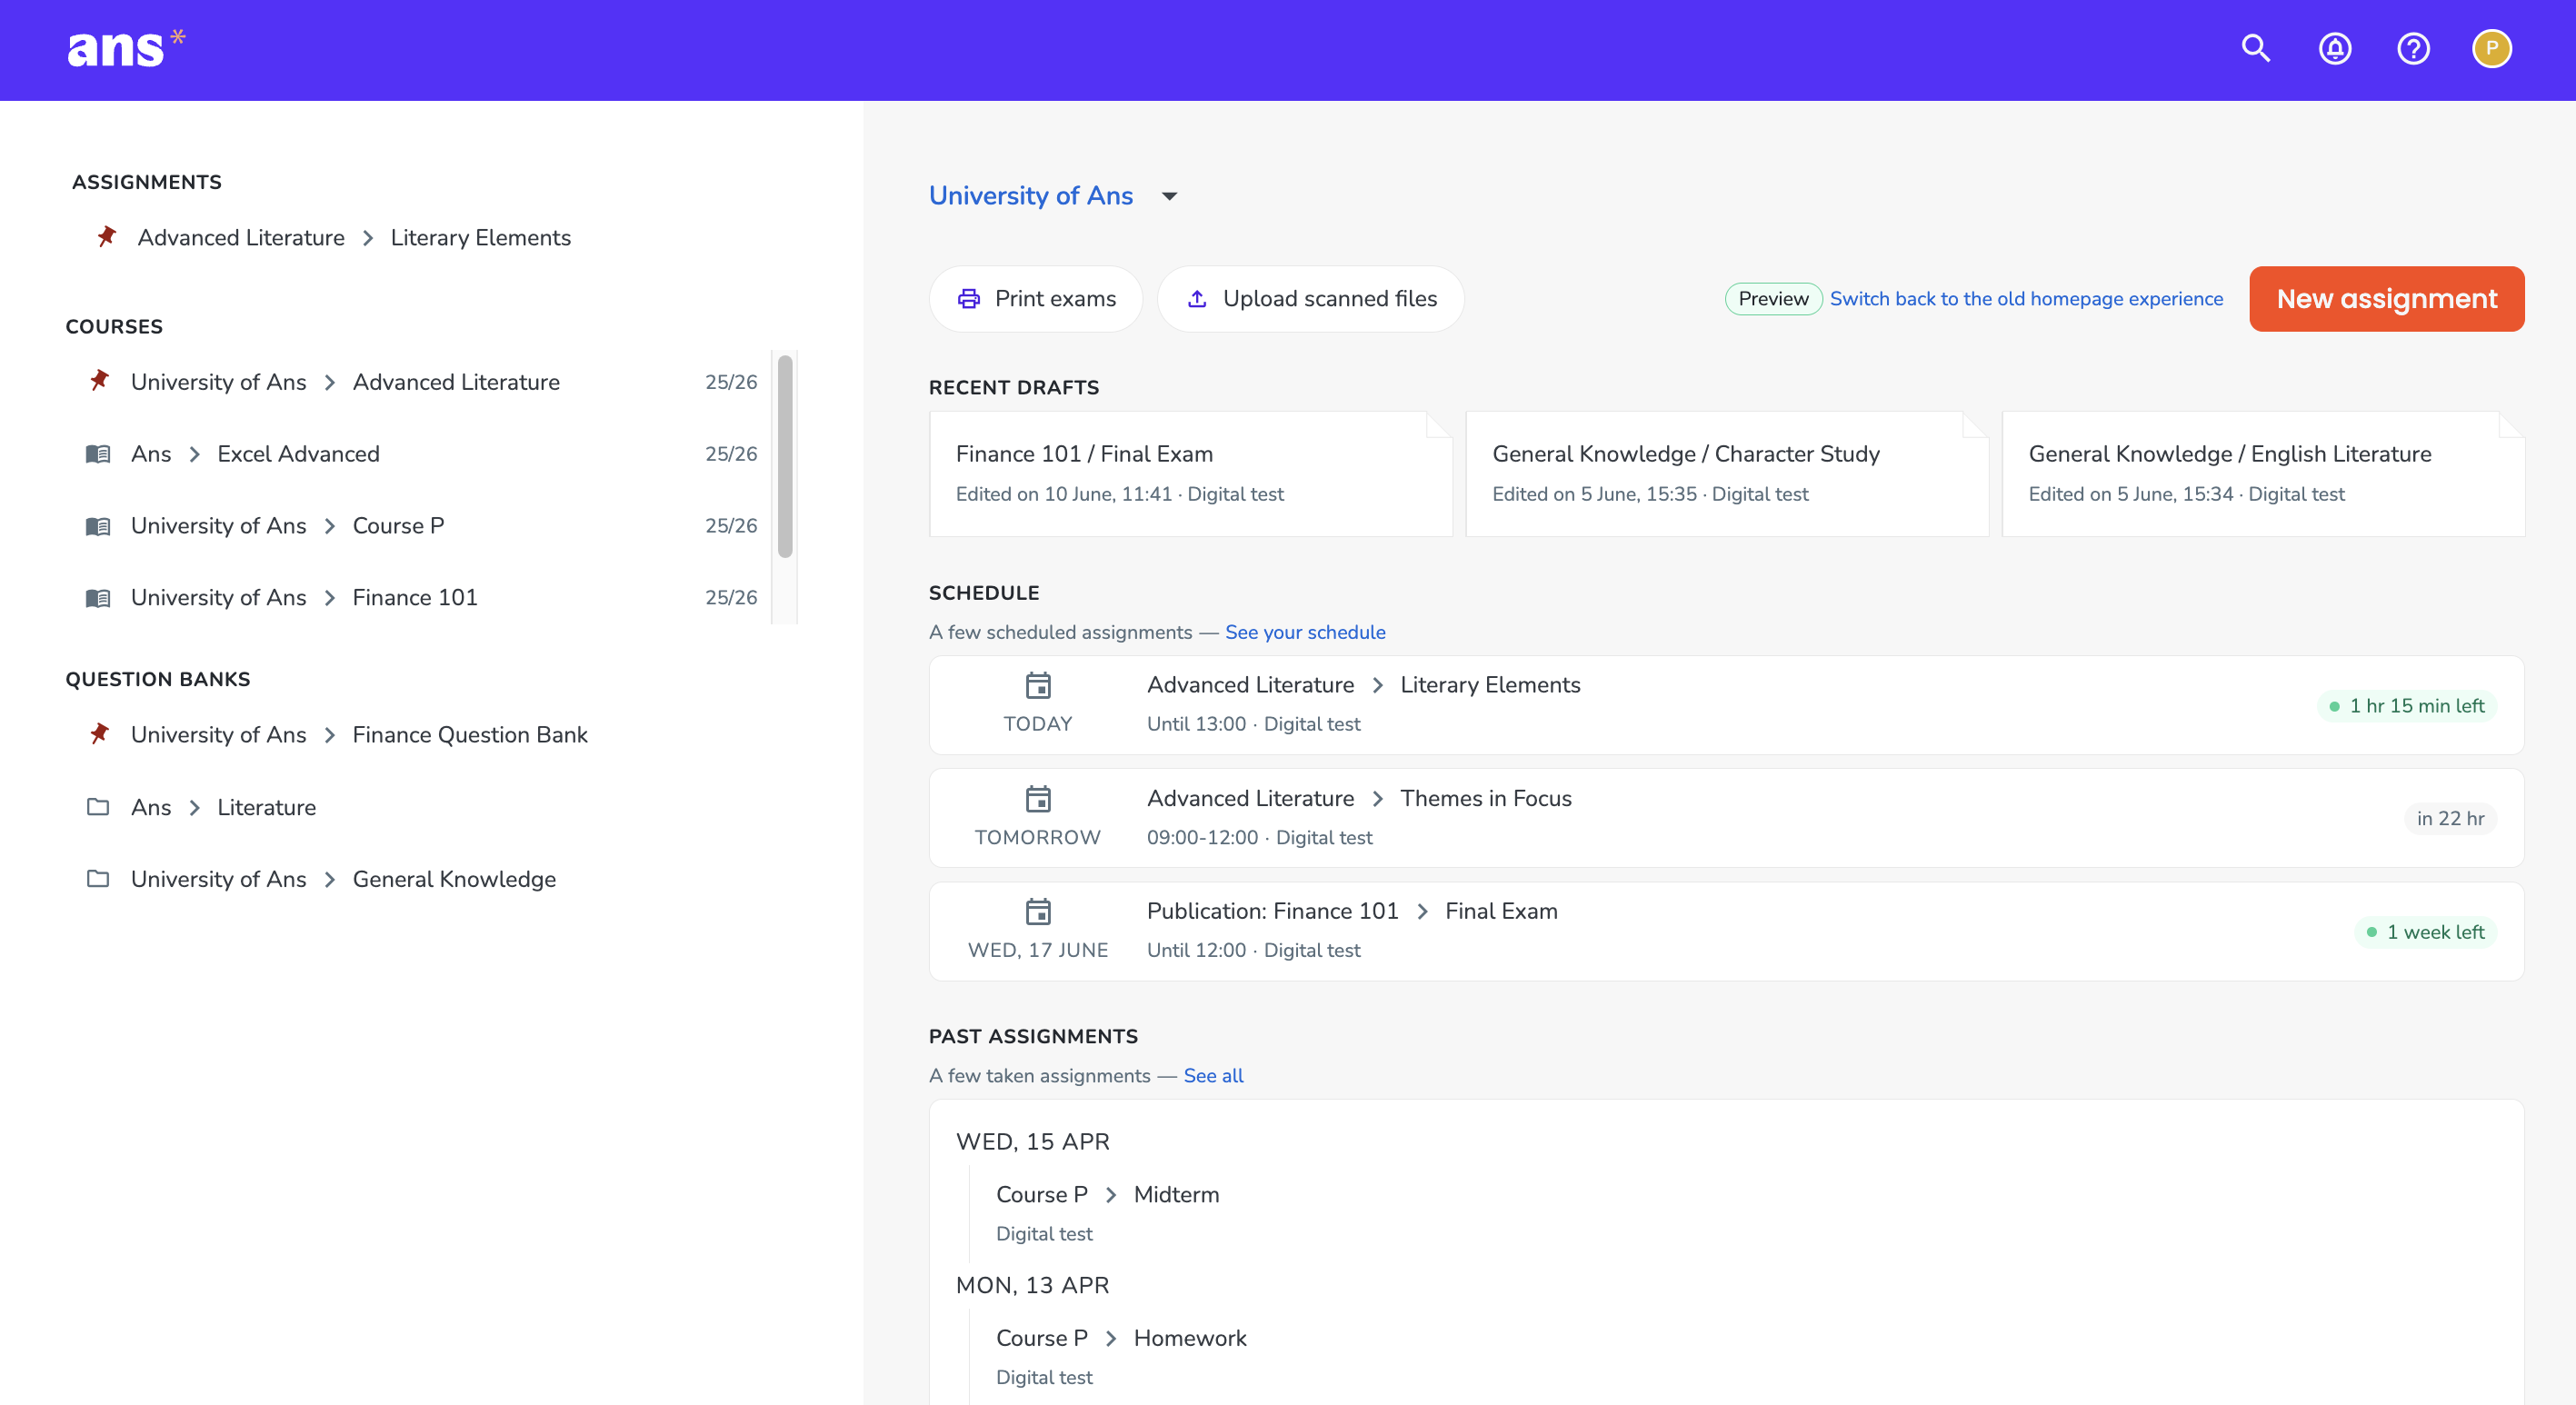Click the courses list scrollbar
2576x1405 pixels.
click(785, 457)
